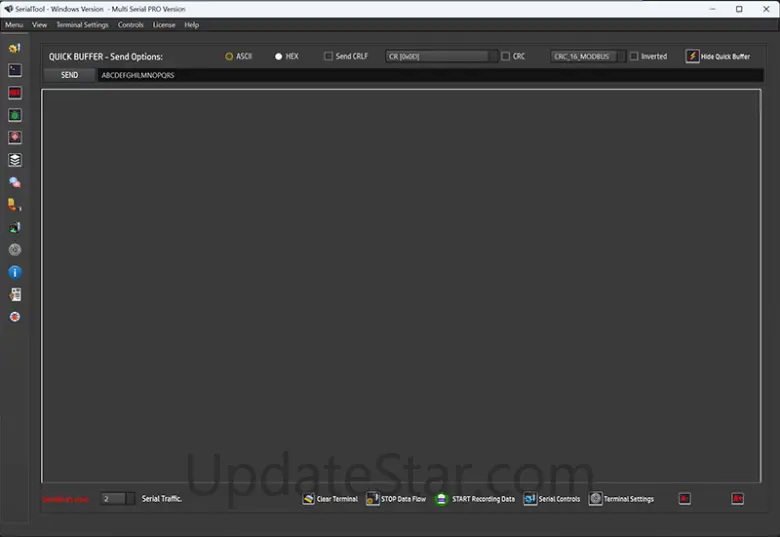Enable the CRC checkbox
The width and height of the screenshot is (780, 537).
click(x=505, y=56)
